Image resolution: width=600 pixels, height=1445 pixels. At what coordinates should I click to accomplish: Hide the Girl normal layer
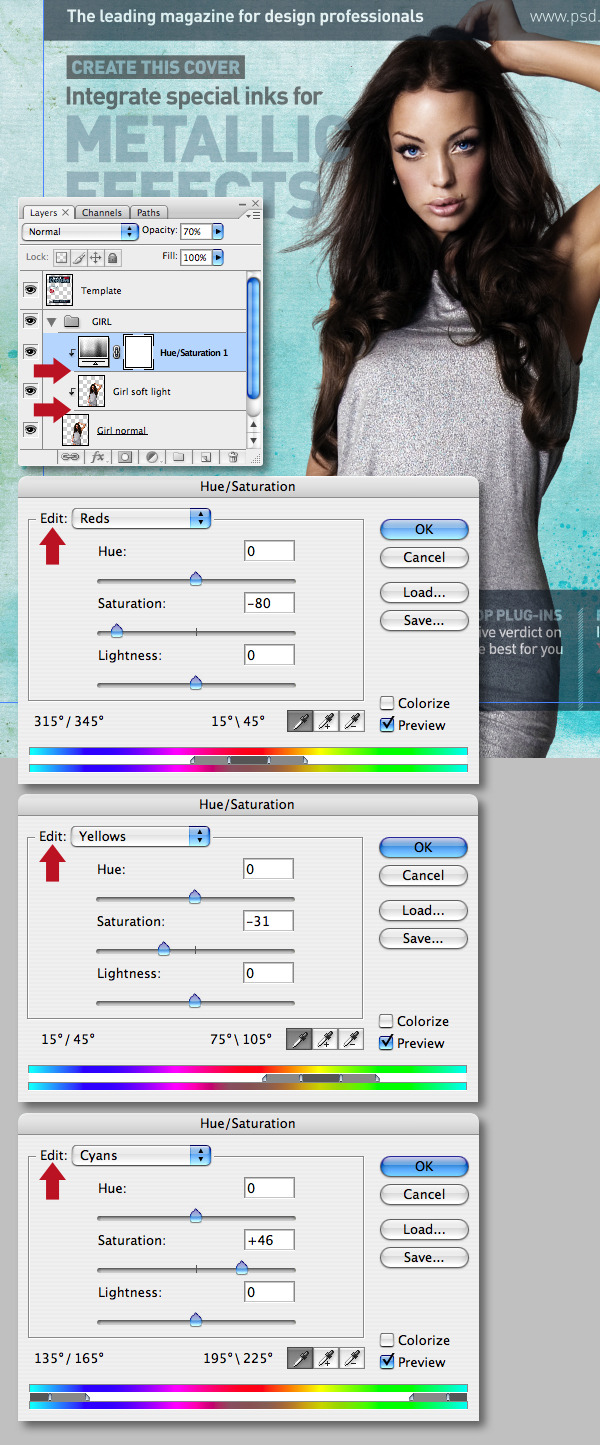pos(30,430)
